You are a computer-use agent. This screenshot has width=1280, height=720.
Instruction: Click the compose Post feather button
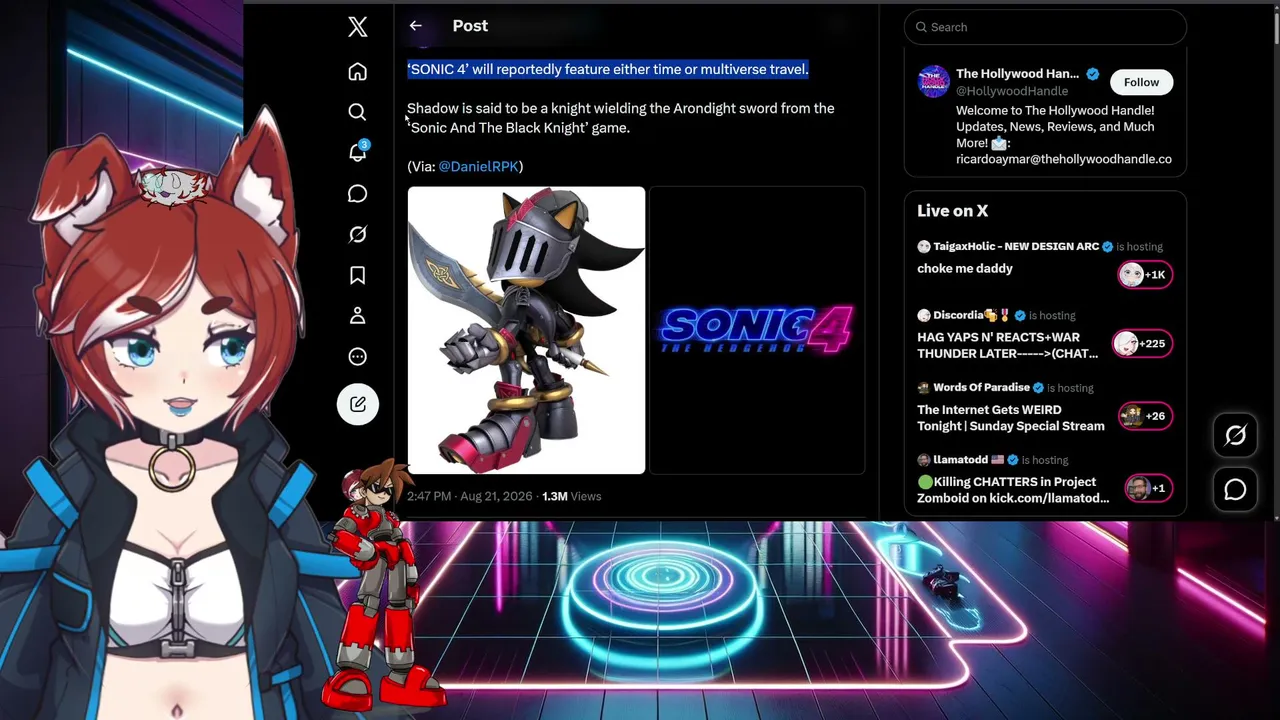point(357,404)
